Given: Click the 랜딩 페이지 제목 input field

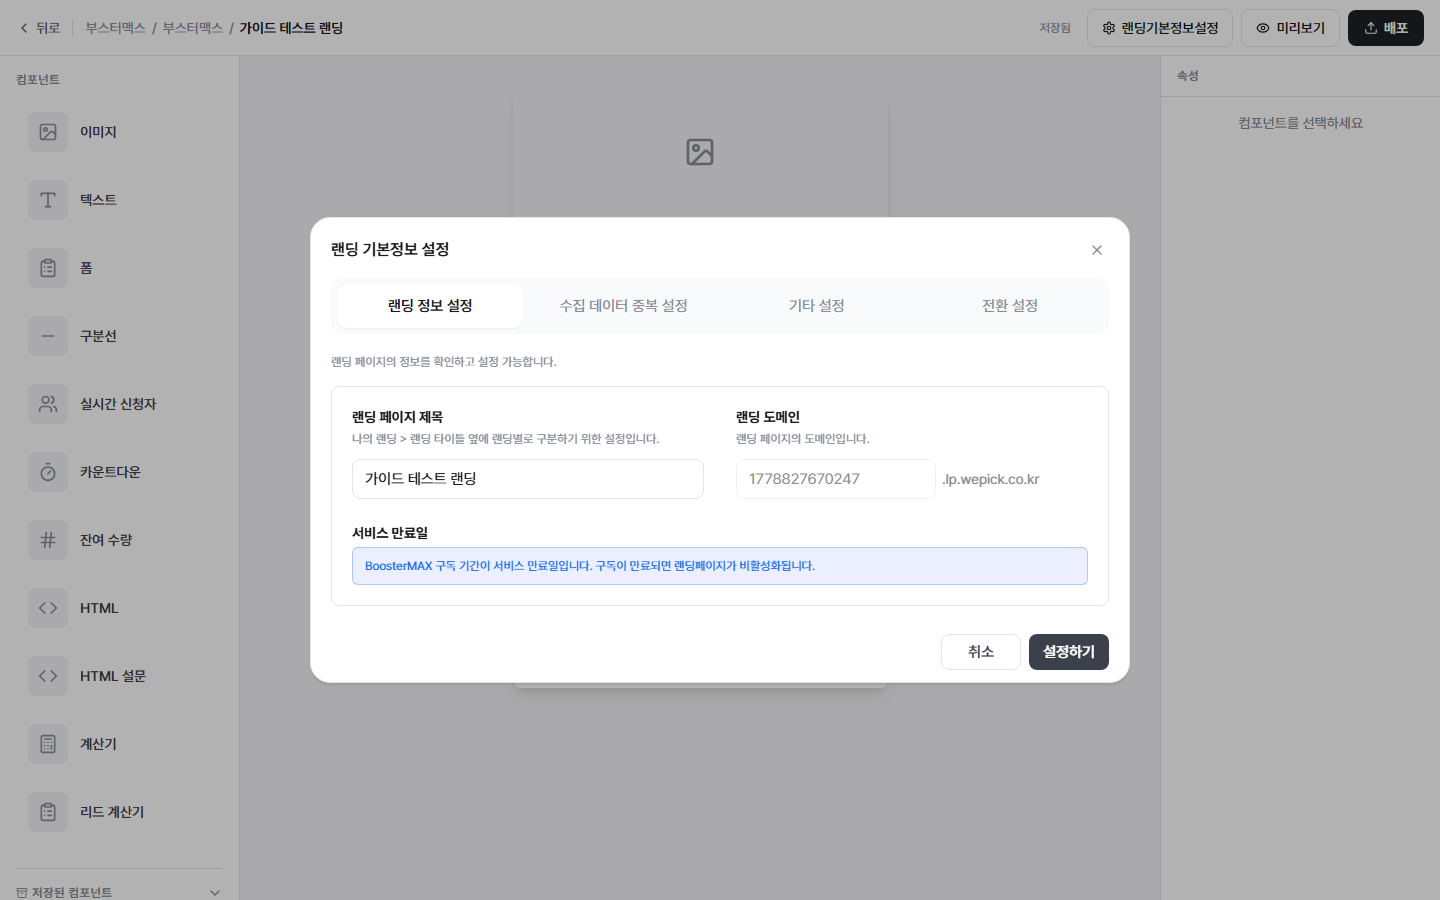Looking at the screenshot, I should point(528,479).
